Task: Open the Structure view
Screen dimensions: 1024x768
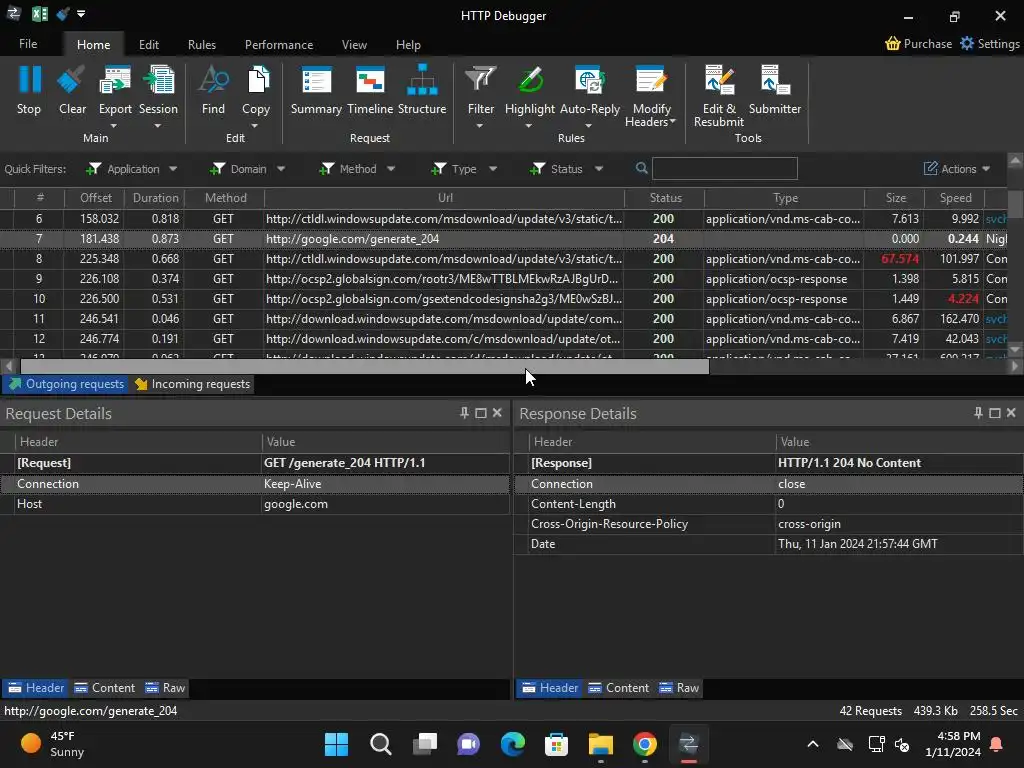Action: pos(422,90)
